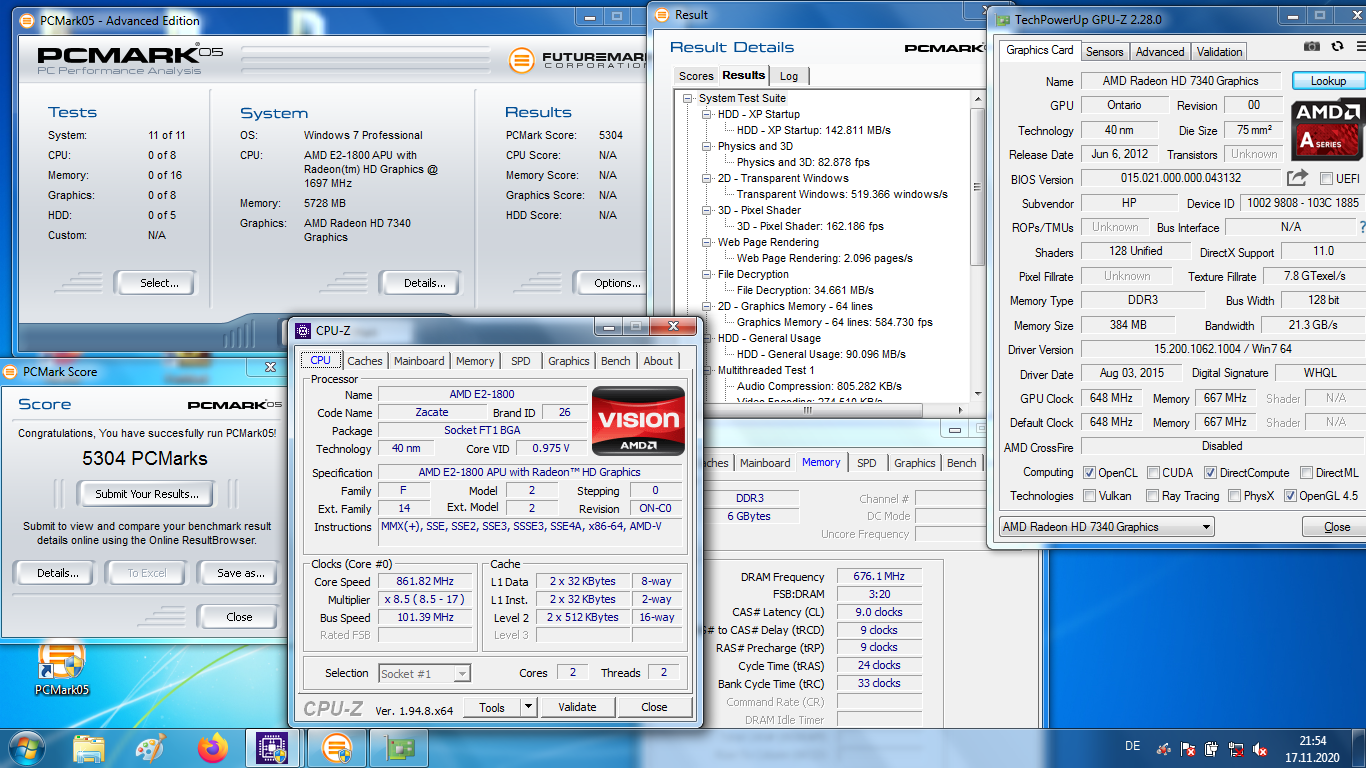Viewport: 1366px width, 768px height.
Task: Toggle the CUDA checkbox
Action: click(x=1153, y=472)
